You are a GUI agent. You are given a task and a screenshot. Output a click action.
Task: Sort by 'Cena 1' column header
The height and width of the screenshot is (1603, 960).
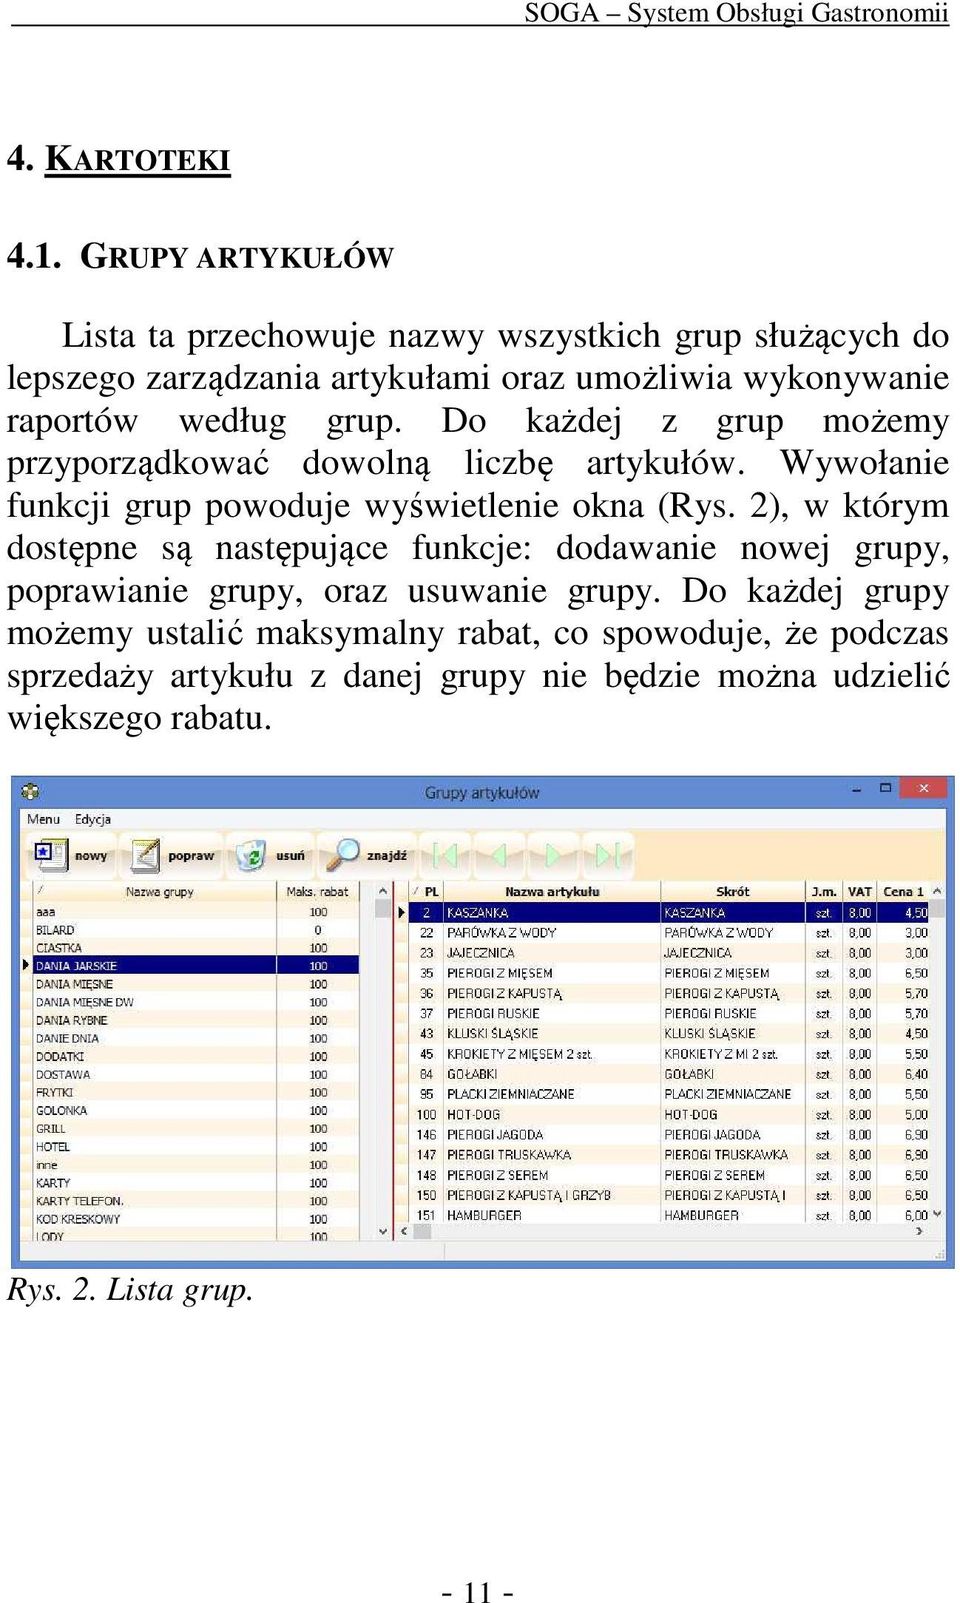pyautogui.click(x=903, y=891)
